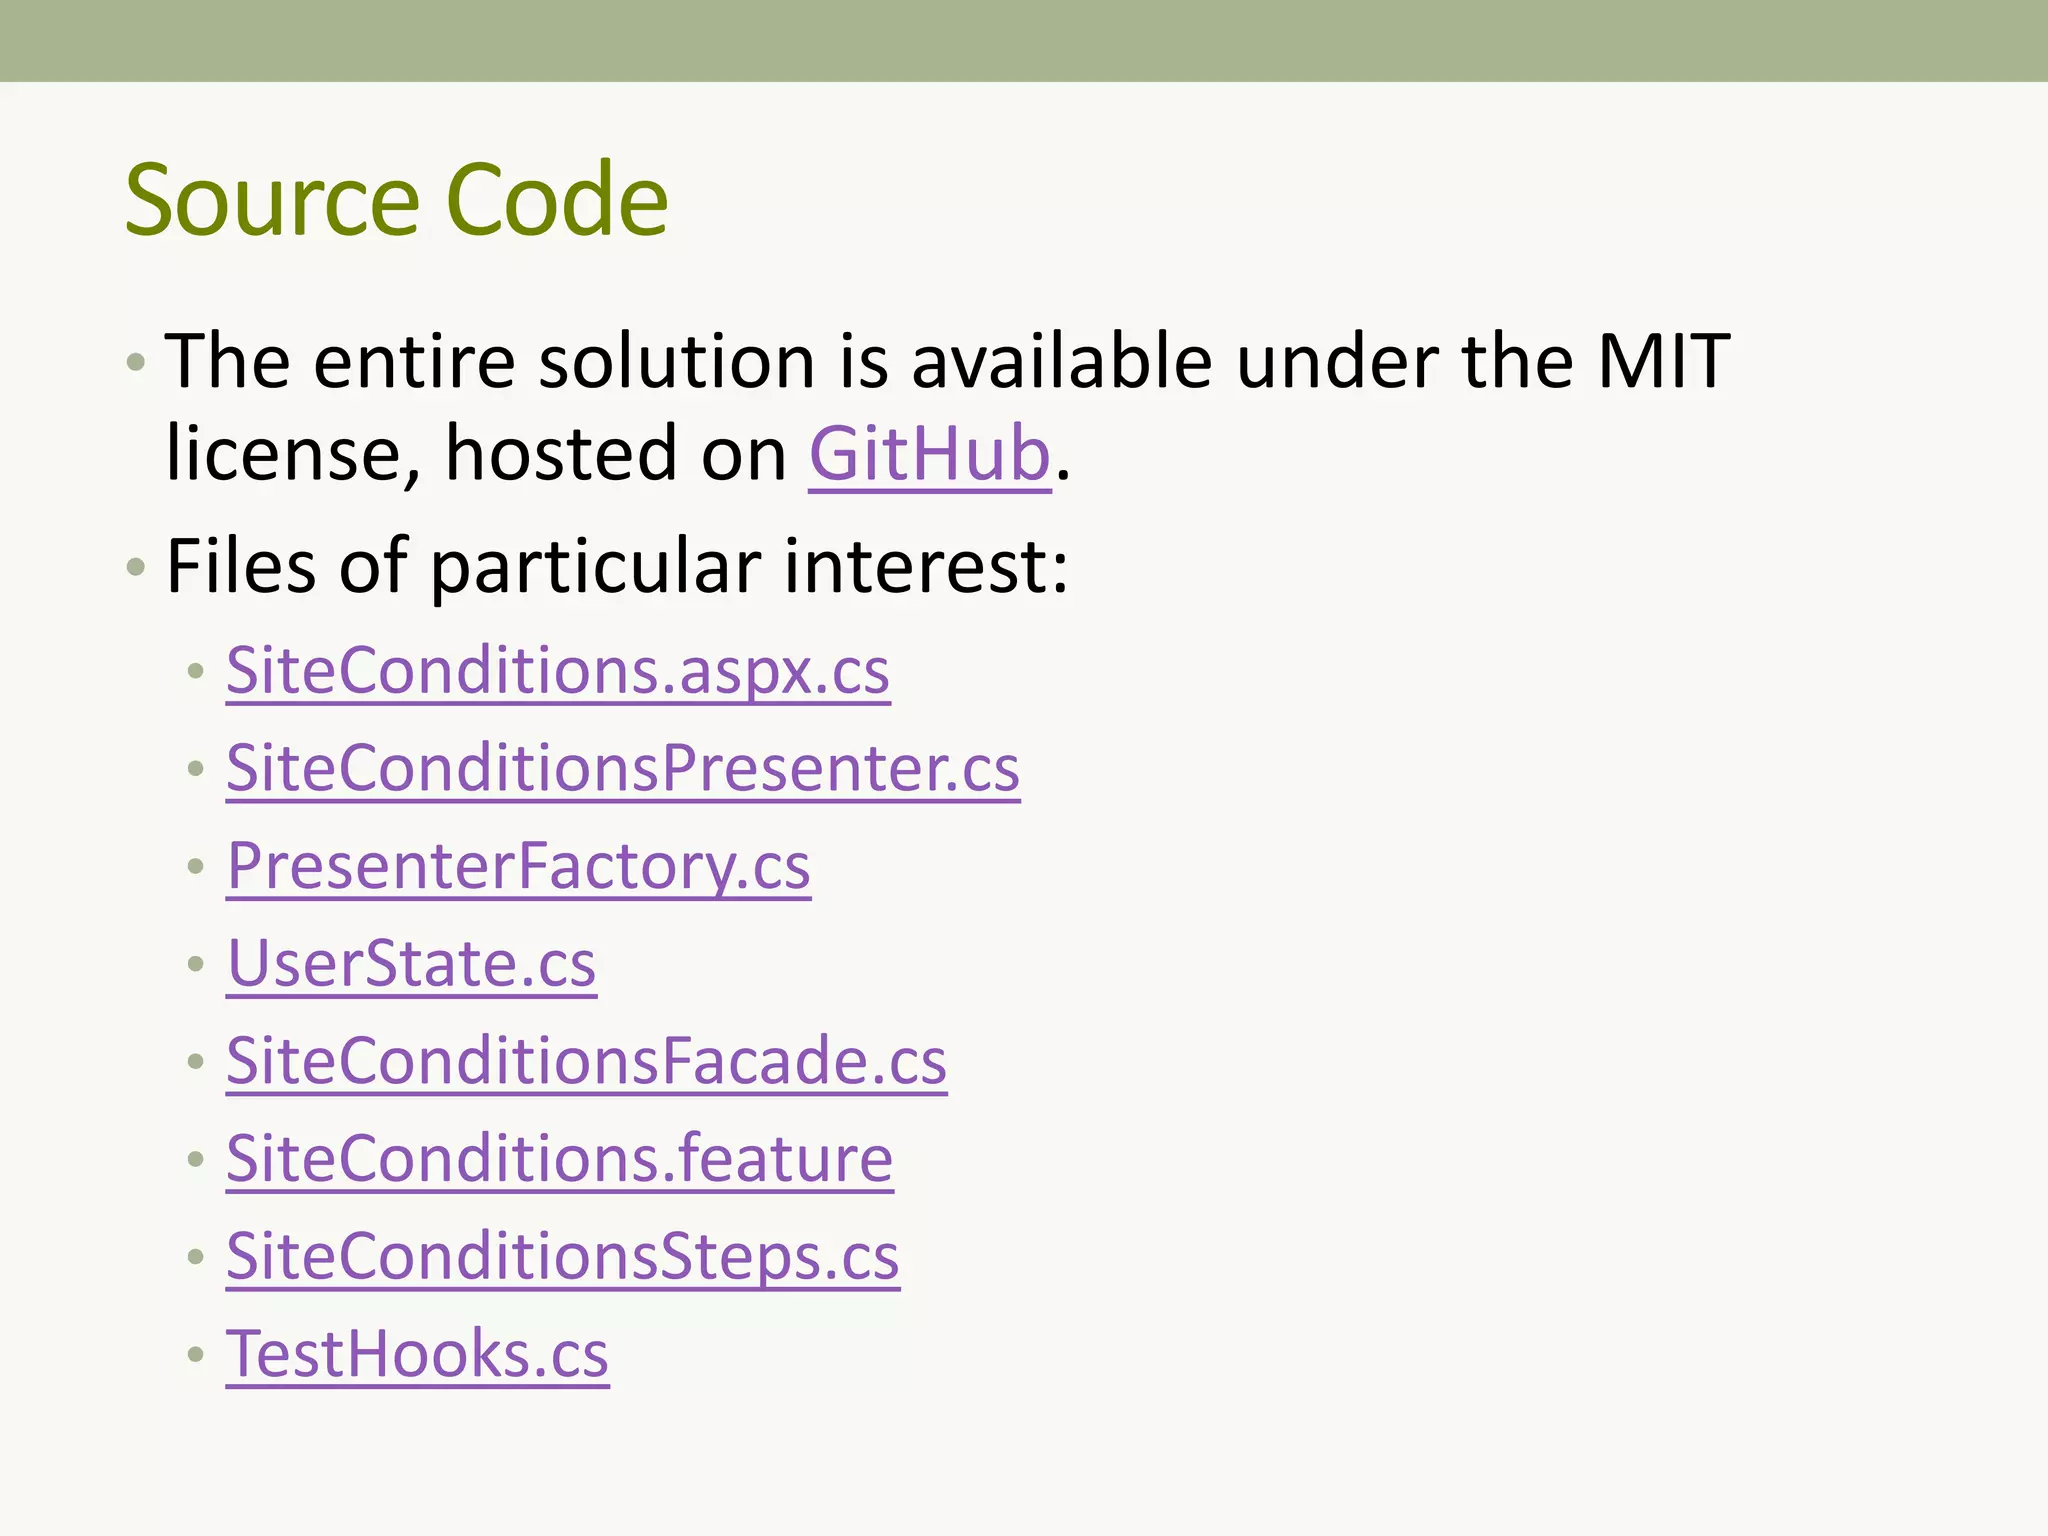Open the SiteConditions.aspx.cs link
The image size is (2048, 1536).
pyautogui.click(x=558, y=671)
